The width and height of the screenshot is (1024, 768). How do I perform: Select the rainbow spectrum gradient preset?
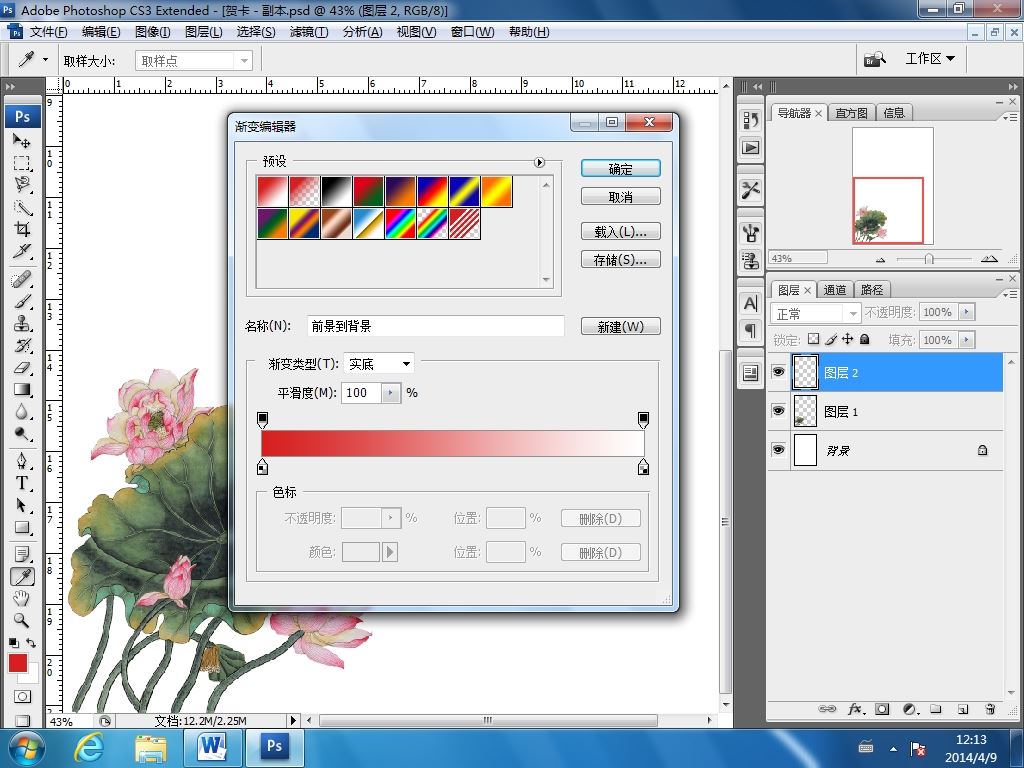click(x=400, y=223)
